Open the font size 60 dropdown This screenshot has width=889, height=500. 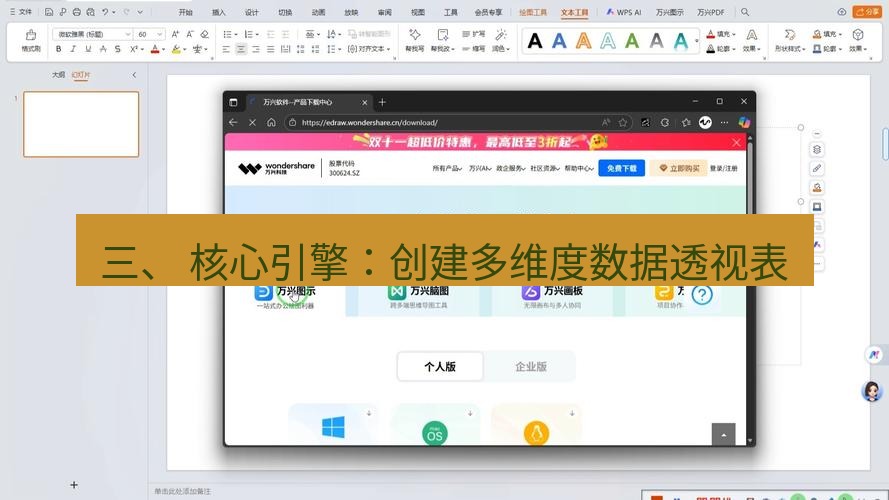(160, 34)
